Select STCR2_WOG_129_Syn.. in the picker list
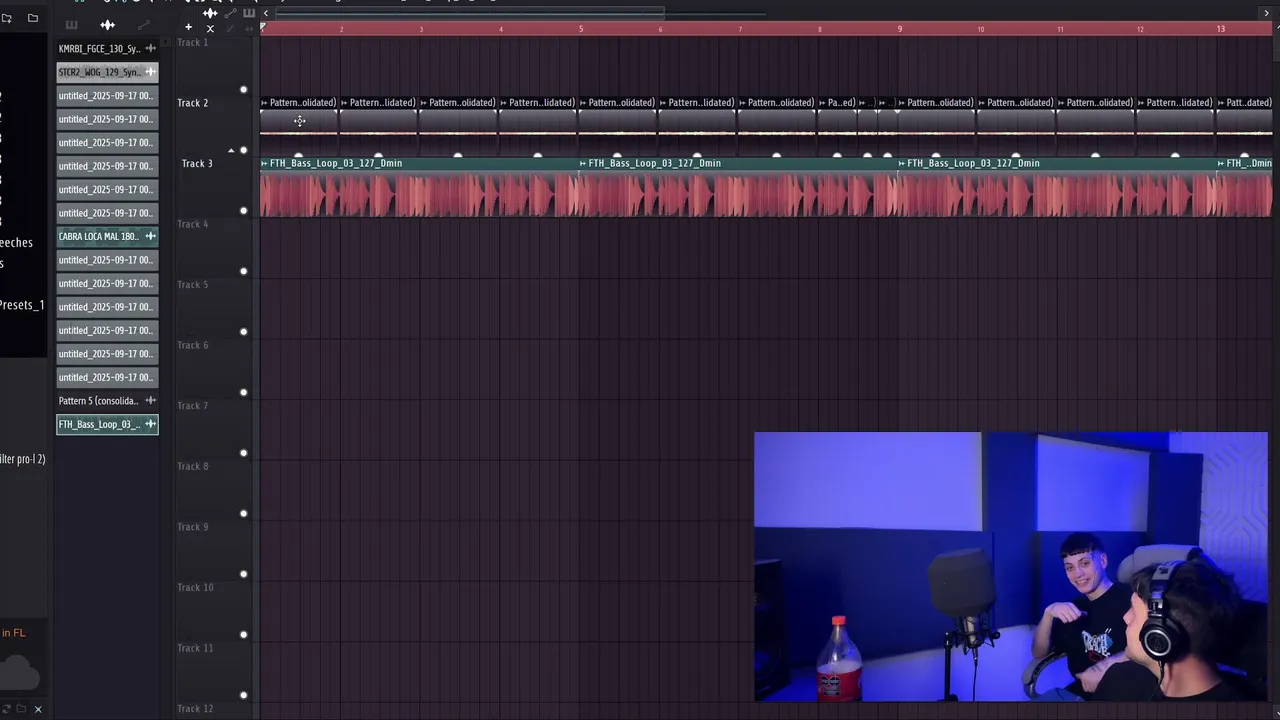 [x=107, y=72]
